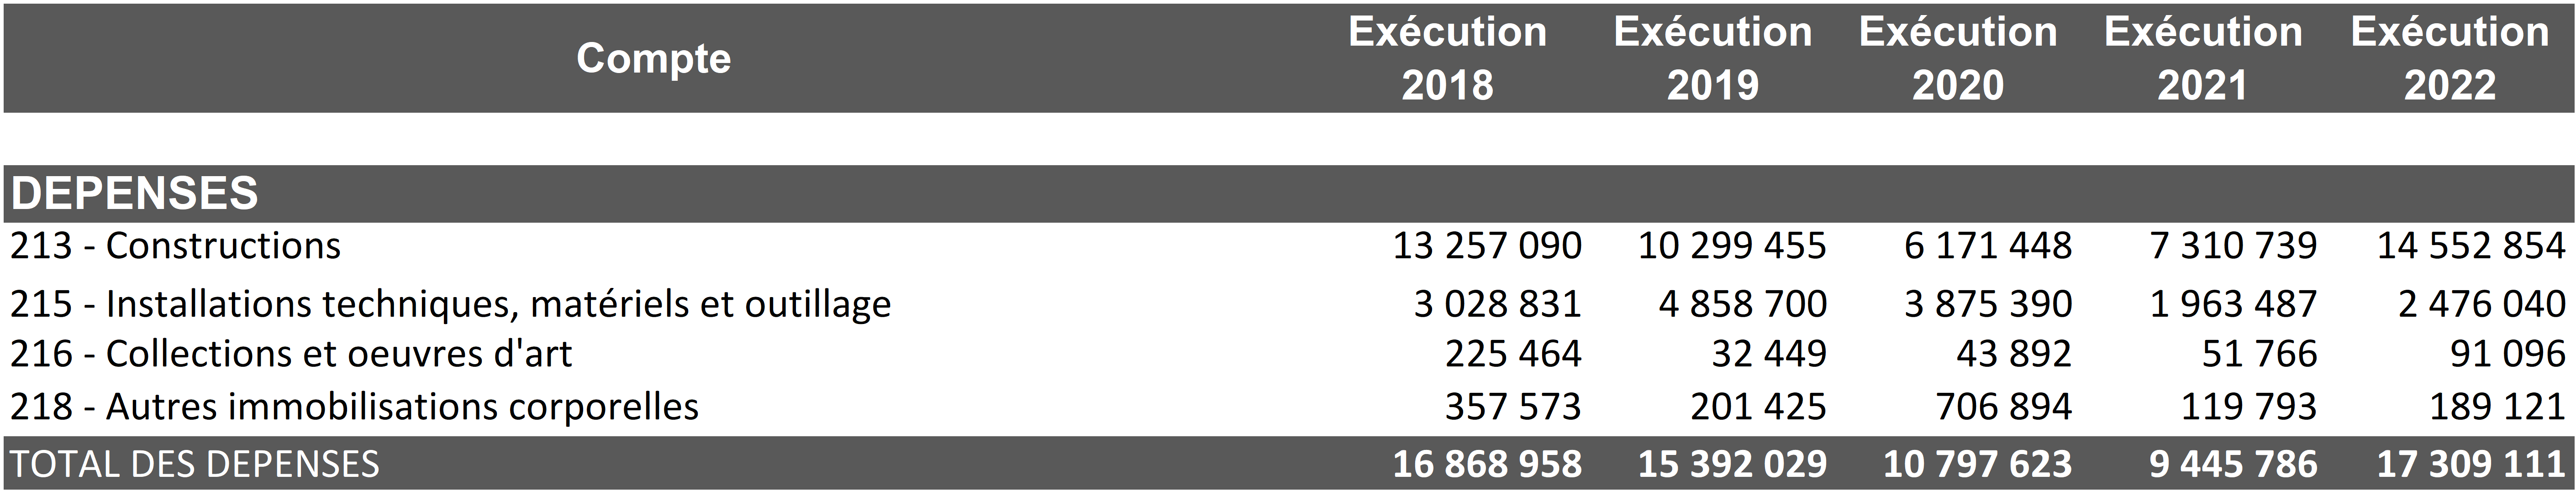Click the Compte column header
2576x491 pixels.
tap(653, 58)
